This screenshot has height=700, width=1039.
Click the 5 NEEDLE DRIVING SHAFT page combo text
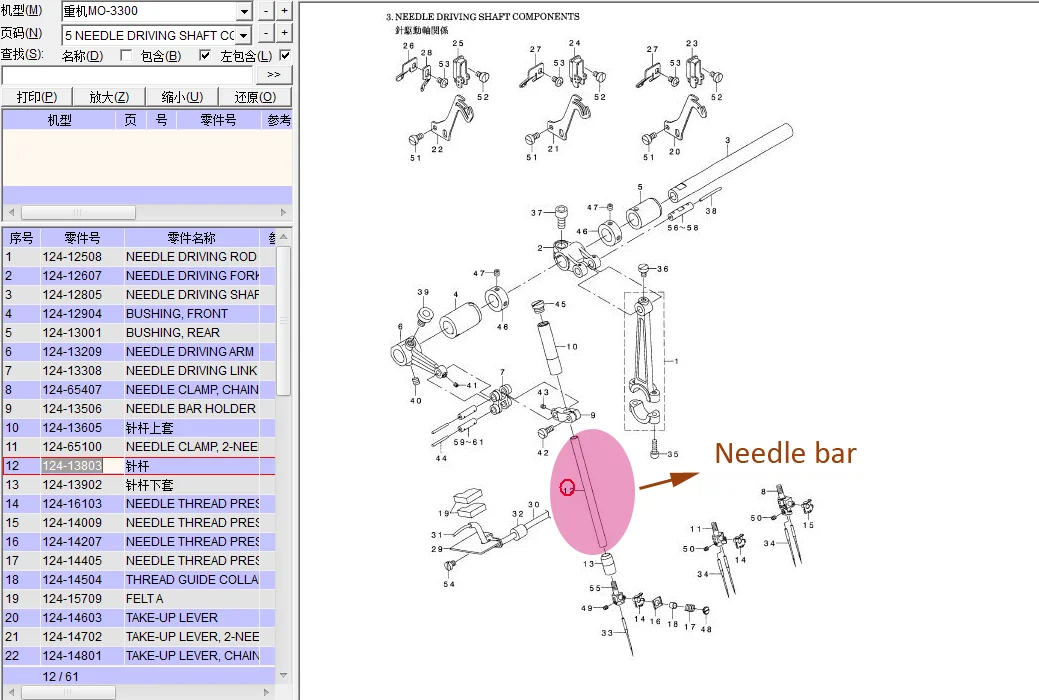click(150, 35)
